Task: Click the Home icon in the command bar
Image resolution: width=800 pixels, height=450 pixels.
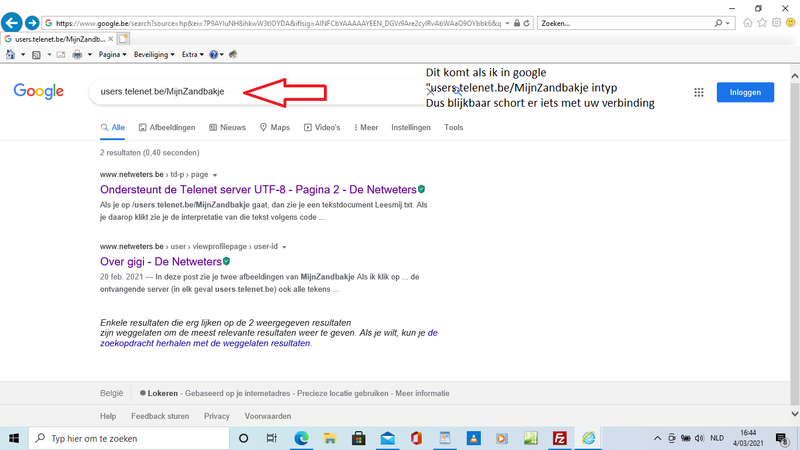Action: [x=10, y=54]
